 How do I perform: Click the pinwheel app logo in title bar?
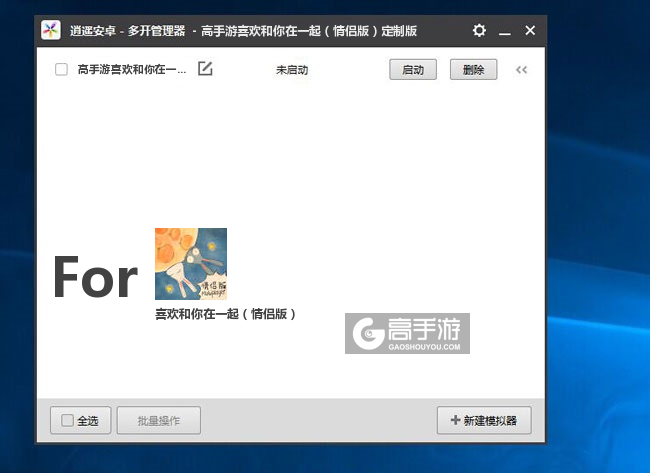[51, 30]
